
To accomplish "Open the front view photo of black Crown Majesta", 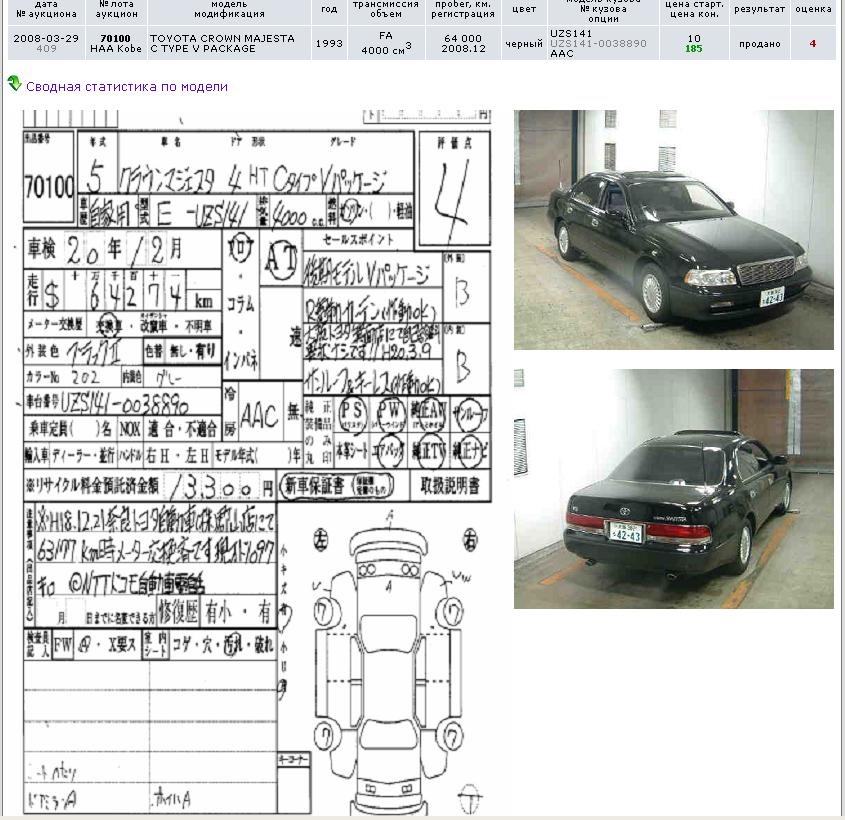I will coord(674,230).
